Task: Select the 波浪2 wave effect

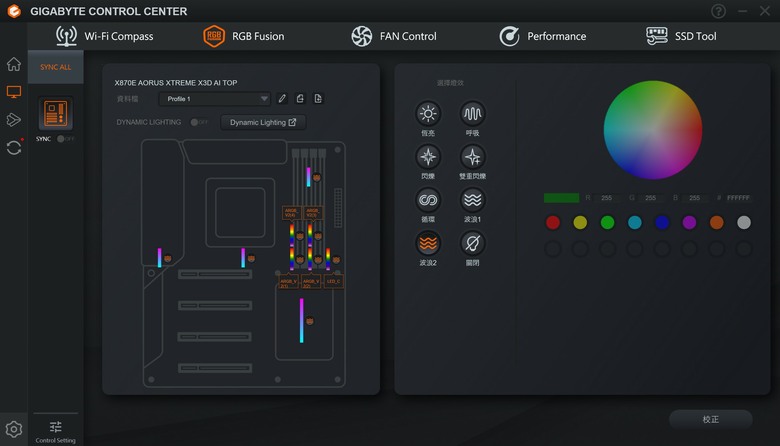Action: [x=428, y=244]
